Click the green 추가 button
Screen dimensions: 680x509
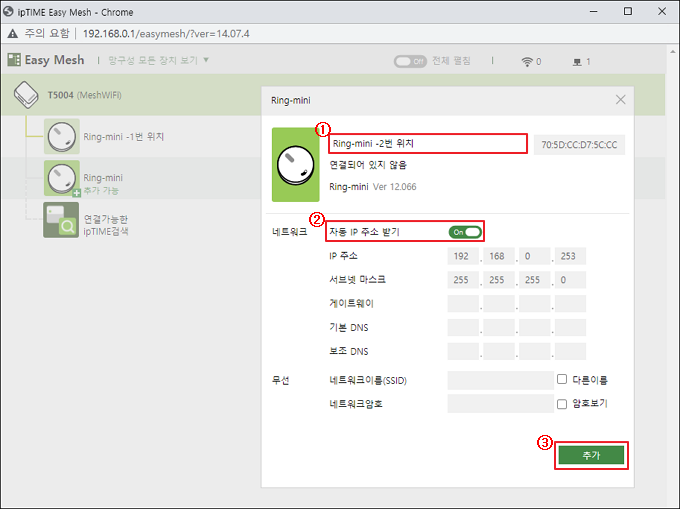pyautogui.click(x=591, y=455)
